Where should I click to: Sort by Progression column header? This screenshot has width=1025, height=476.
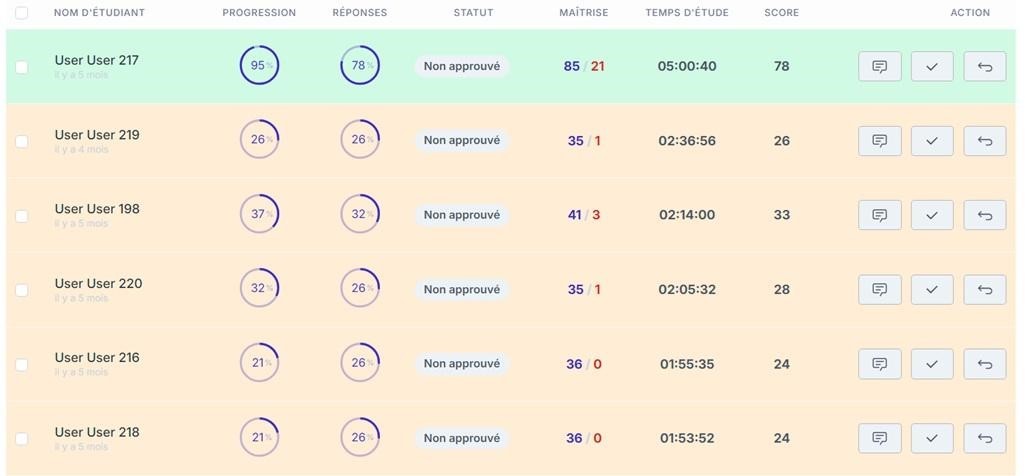[259, 12]
